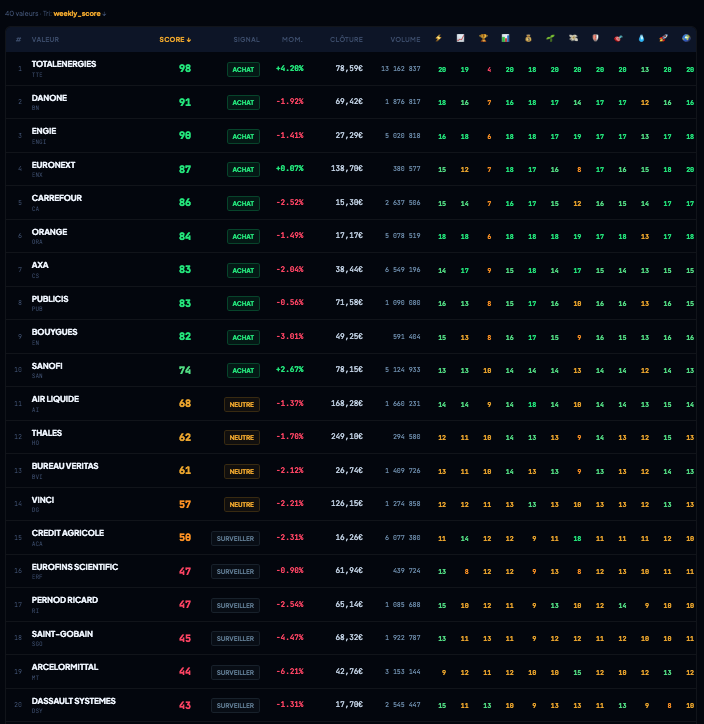704x724 pixels.
Task: Open the DANONE stock row
Action: (x=50, y=98)
